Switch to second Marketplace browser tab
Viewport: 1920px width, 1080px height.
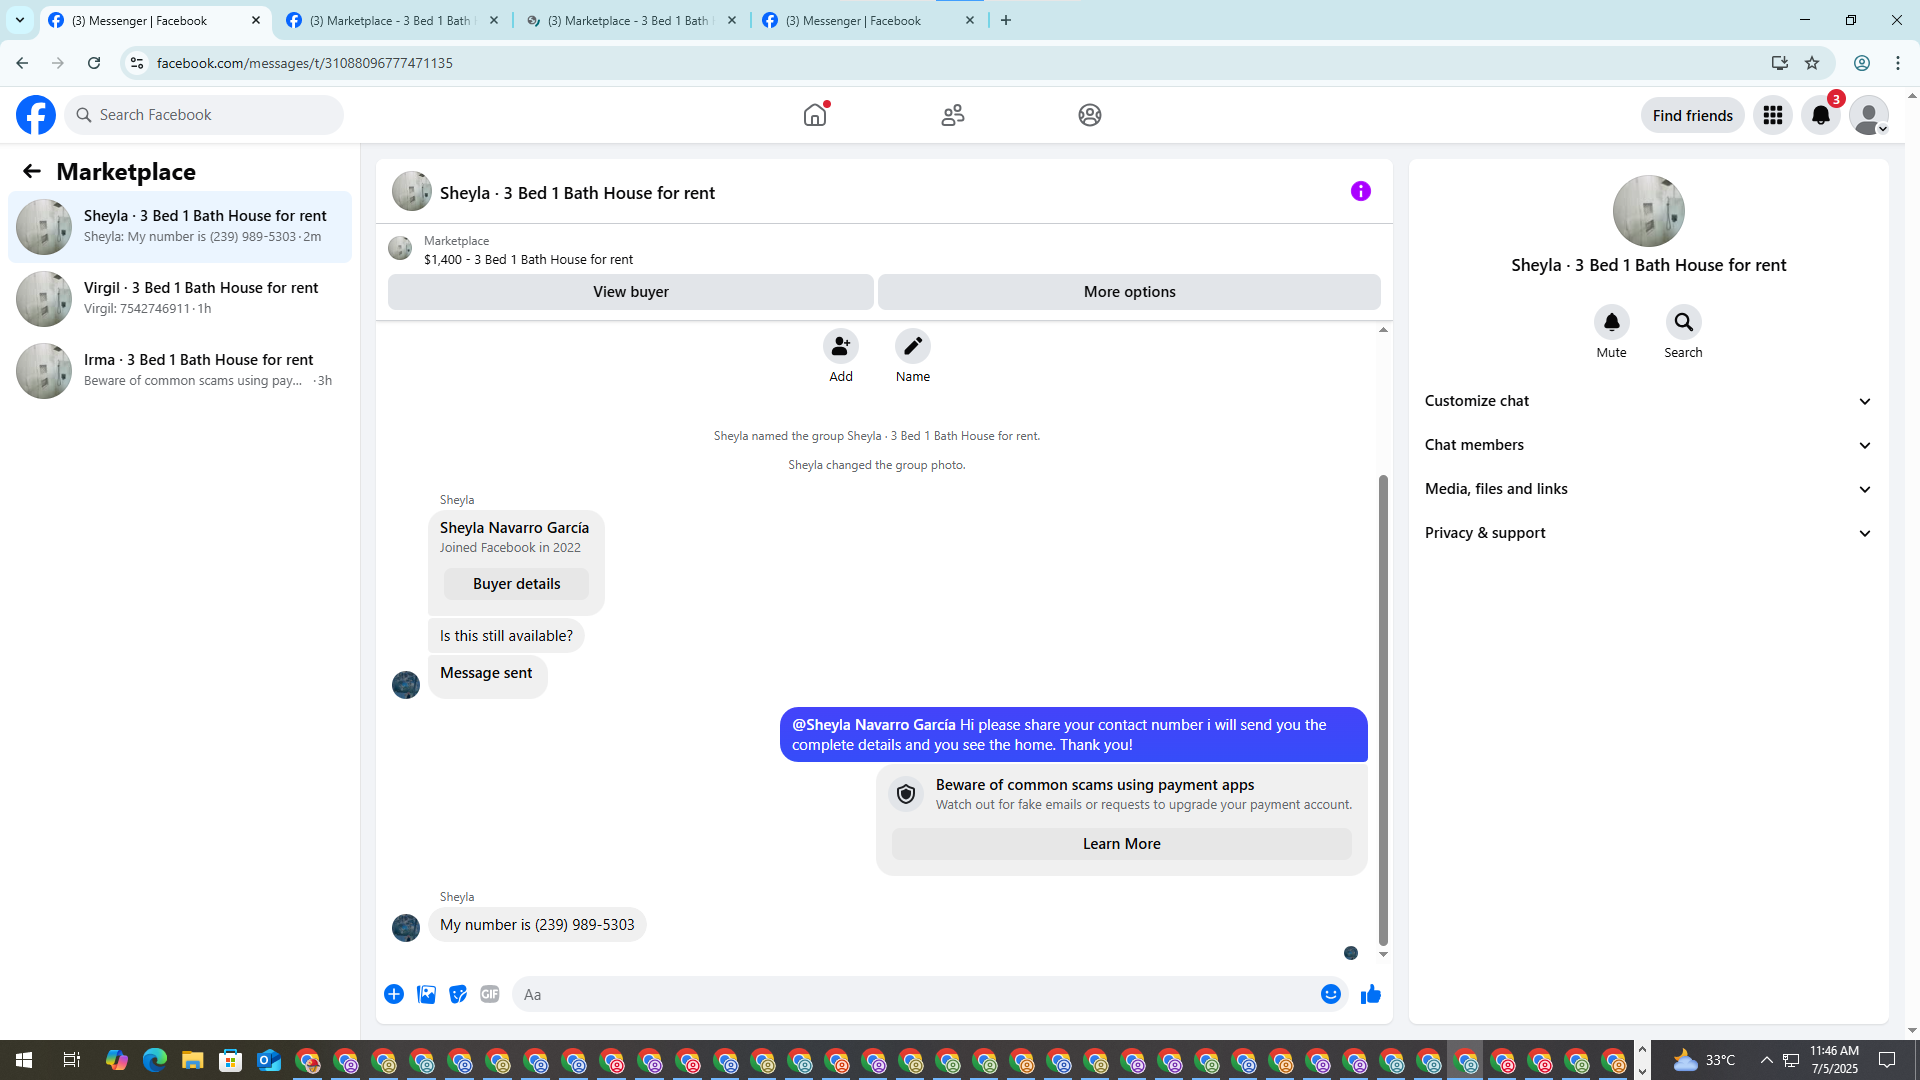click(x=630, y=20)
